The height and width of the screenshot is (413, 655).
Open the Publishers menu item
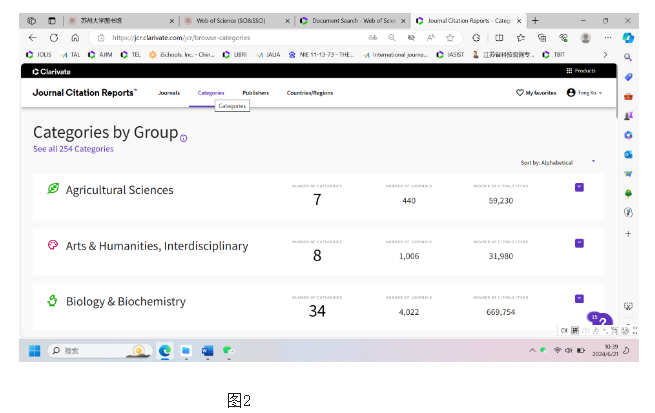tap(256, 93)
